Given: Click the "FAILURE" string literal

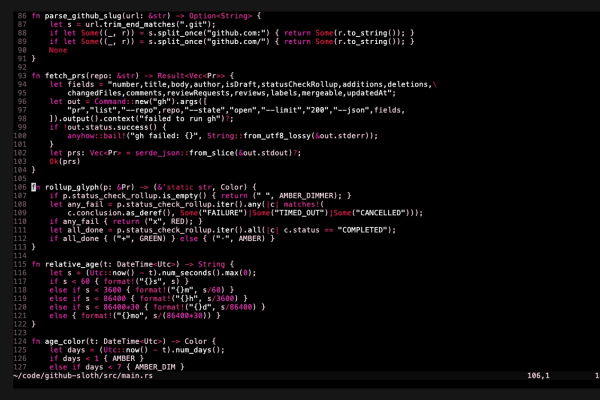Looking at the screenshot, I should 225,213.
